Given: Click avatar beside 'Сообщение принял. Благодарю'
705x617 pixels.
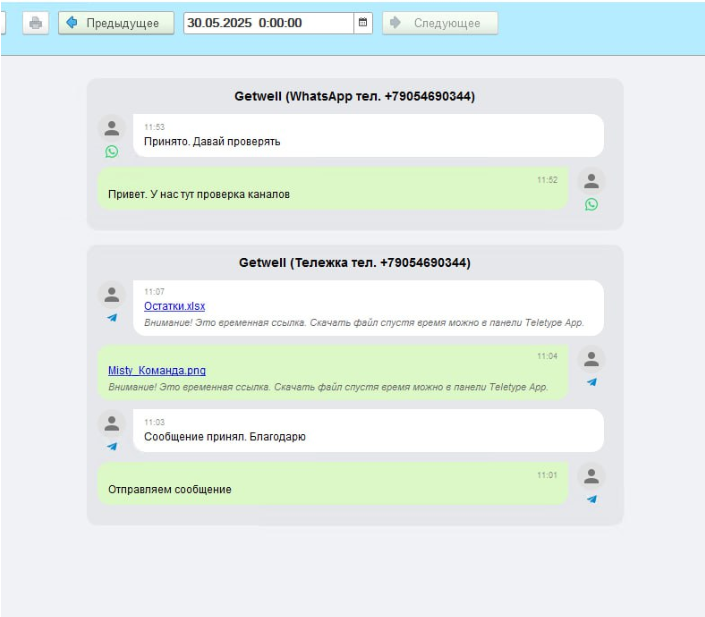Looking at the screenshot, I should click(112, 424).
